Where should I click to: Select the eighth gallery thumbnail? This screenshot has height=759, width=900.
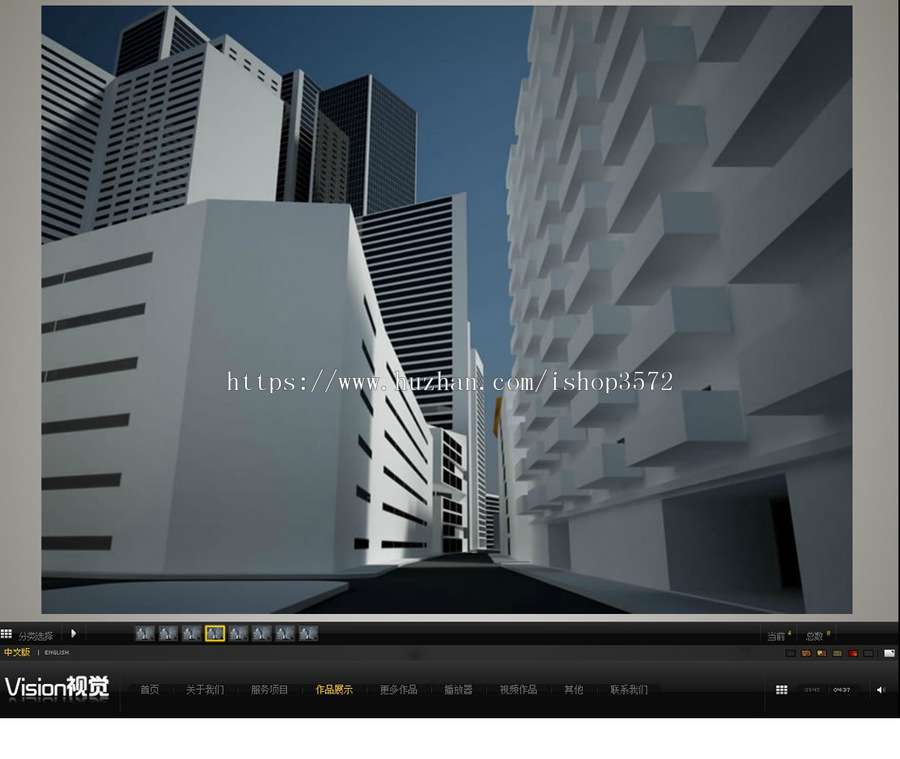point(308,633)
